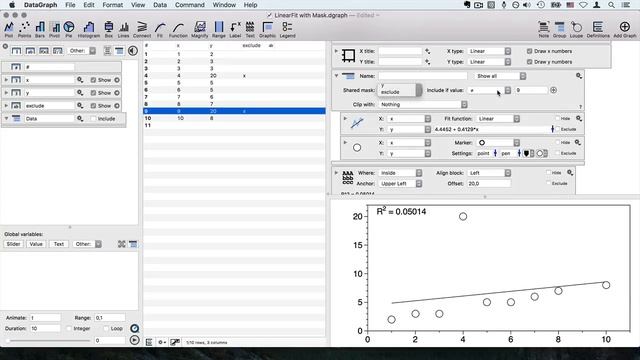Open the Y type dropdown
640x360 pixels.
(489, 62)
